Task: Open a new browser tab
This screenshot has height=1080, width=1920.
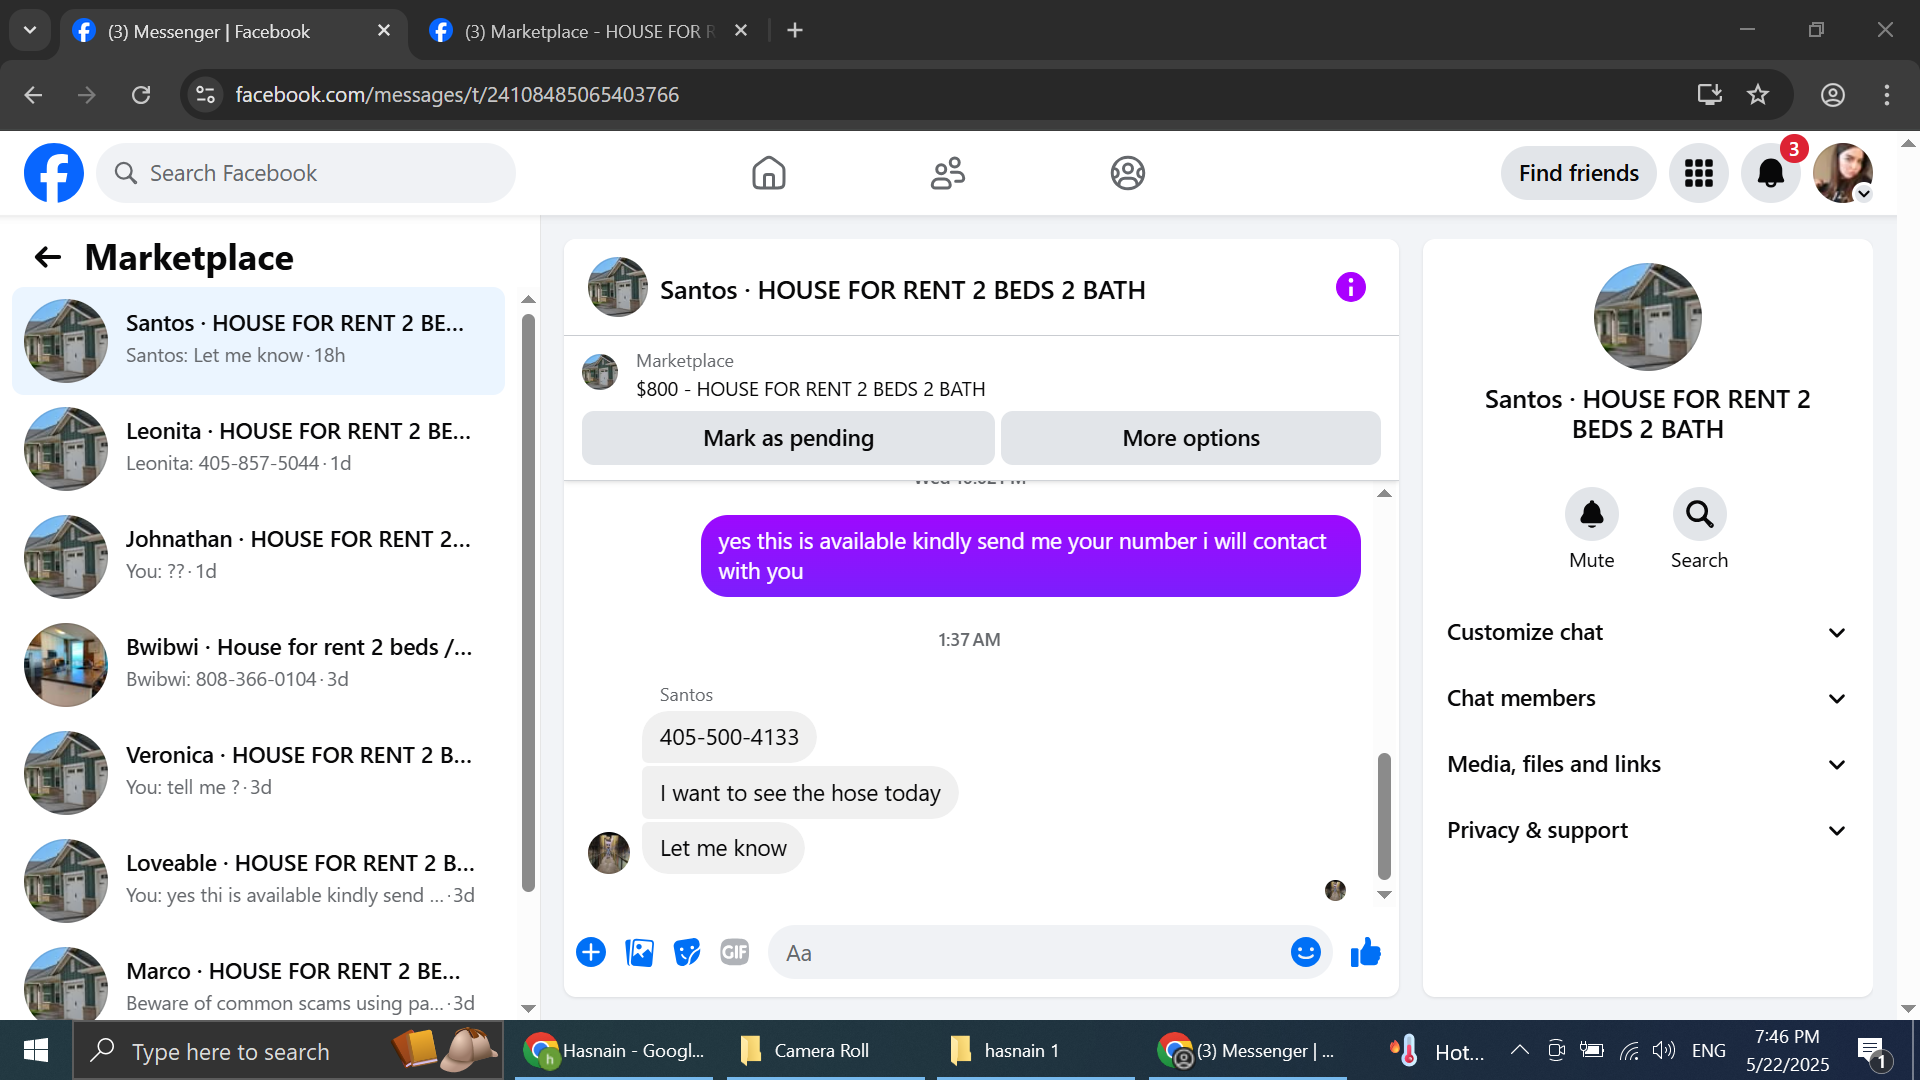Action: [795, 31]
